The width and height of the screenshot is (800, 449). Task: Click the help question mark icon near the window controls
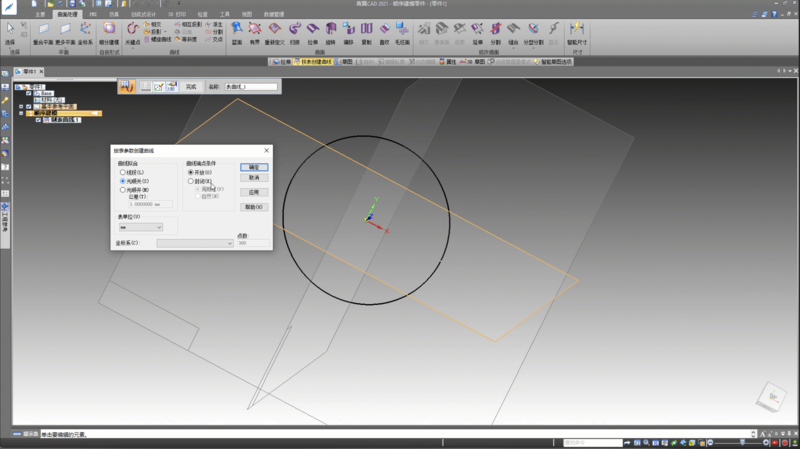(774, 14)
